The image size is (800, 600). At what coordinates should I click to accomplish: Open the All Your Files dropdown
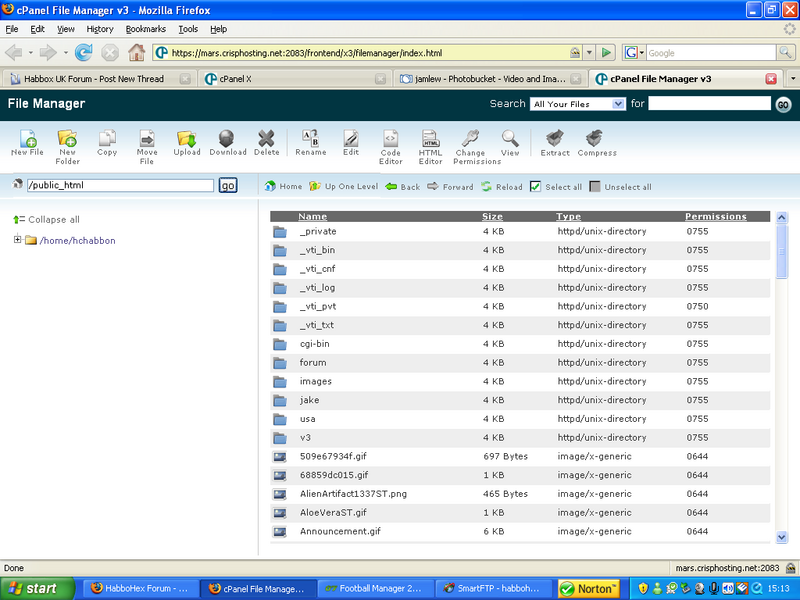(578, 104)
